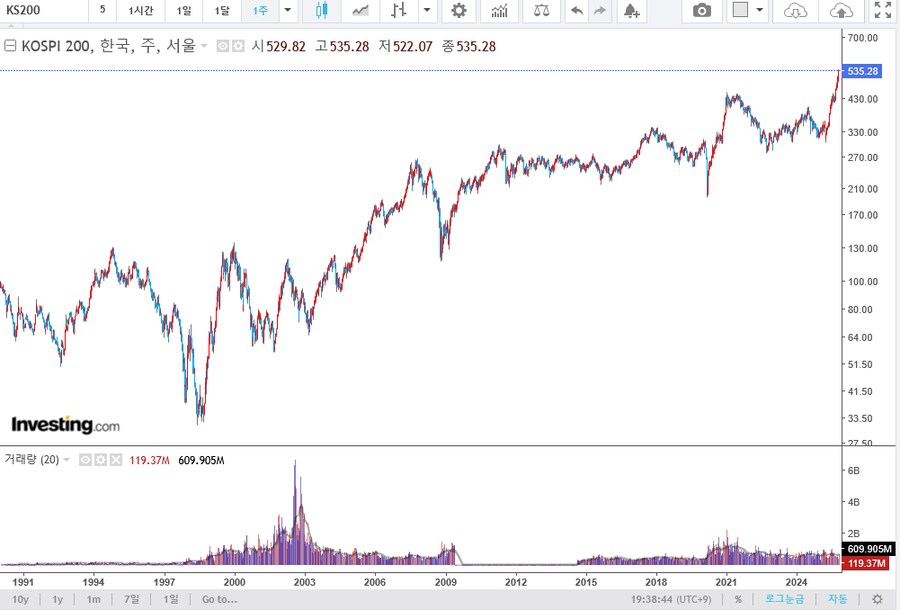Take a chart snapshot with camera icon
This screenshot has height=610, width=900.
[702, 10]
